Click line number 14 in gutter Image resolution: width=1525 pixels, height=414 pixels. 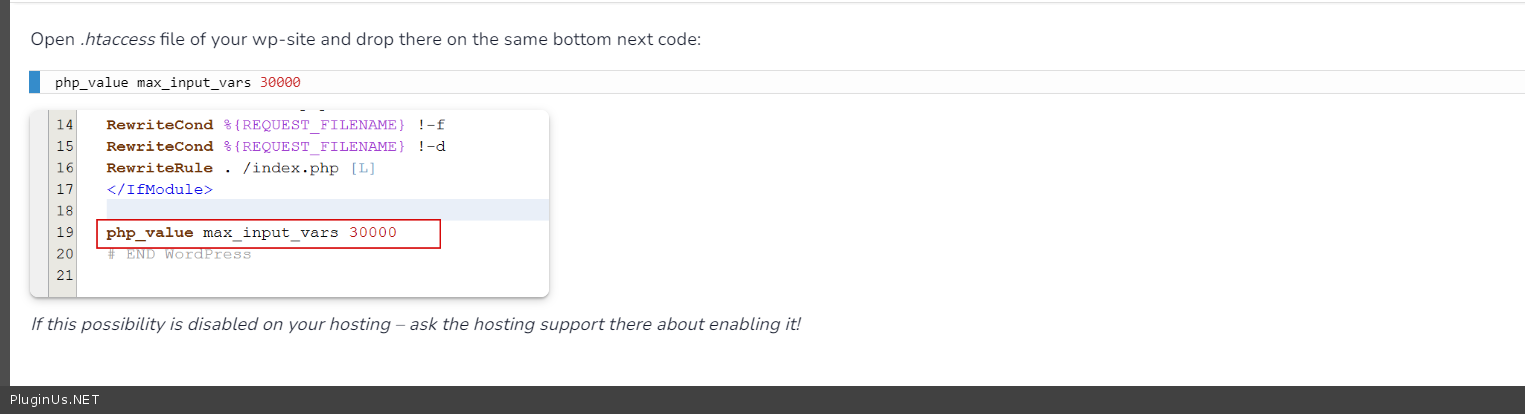pos(65,125)
